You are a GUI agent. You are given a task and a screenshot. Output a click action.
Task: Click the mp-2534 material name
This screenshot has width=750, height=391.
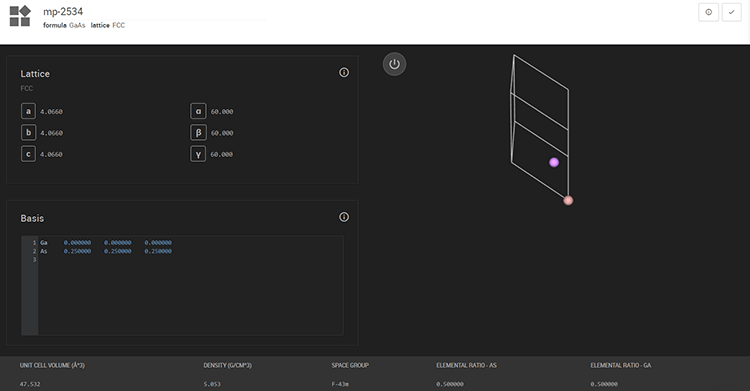click(63, 11)
